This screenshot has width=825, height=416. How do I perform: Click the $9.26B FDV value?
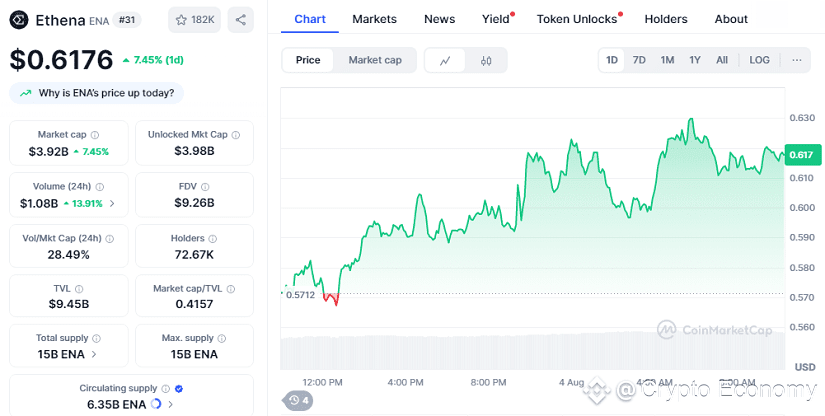pyautogui.click(x=194, y=203)
